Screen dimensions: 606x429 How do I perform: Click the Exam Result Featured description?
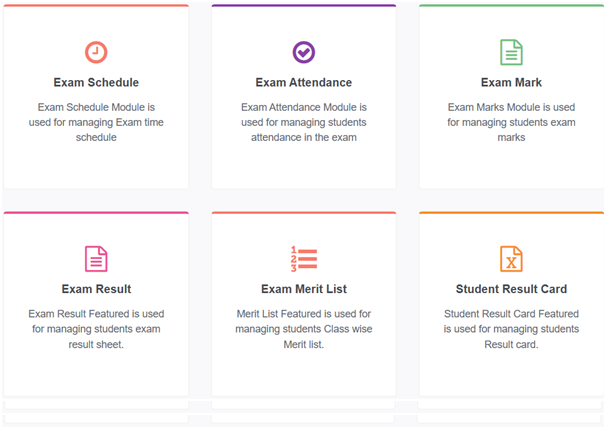click(x=96, y=329)
